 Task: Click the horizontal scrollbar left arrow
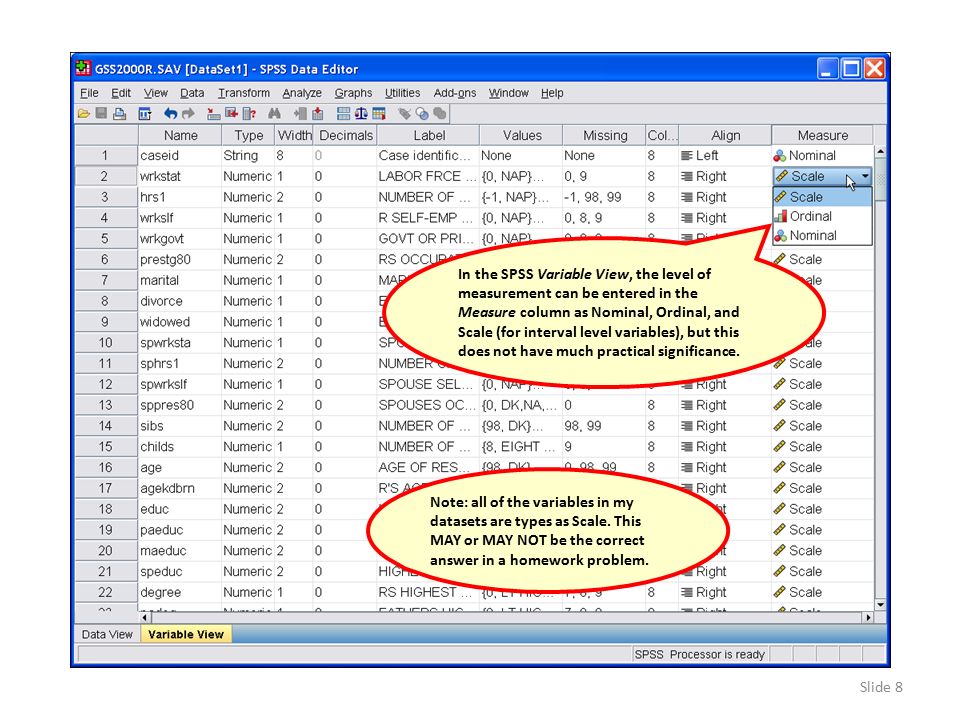click(144, 618)
